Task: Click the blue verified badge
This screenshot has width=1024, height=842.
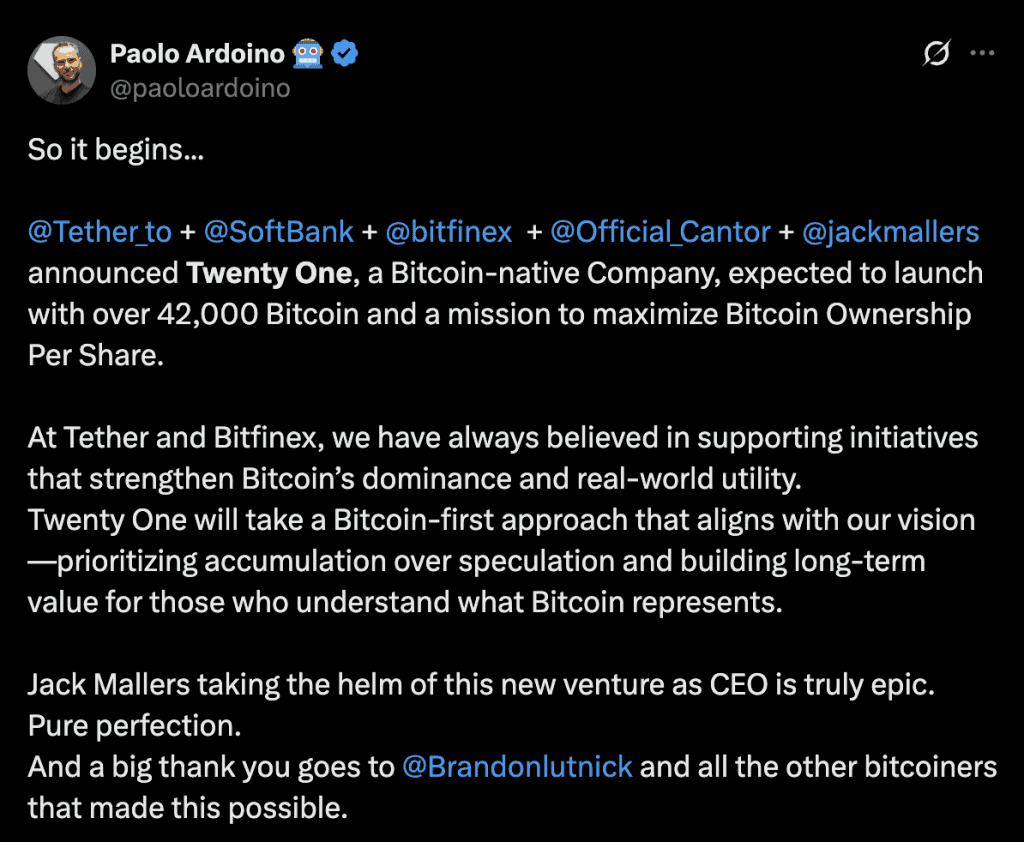Action: [x=345, y=55]
